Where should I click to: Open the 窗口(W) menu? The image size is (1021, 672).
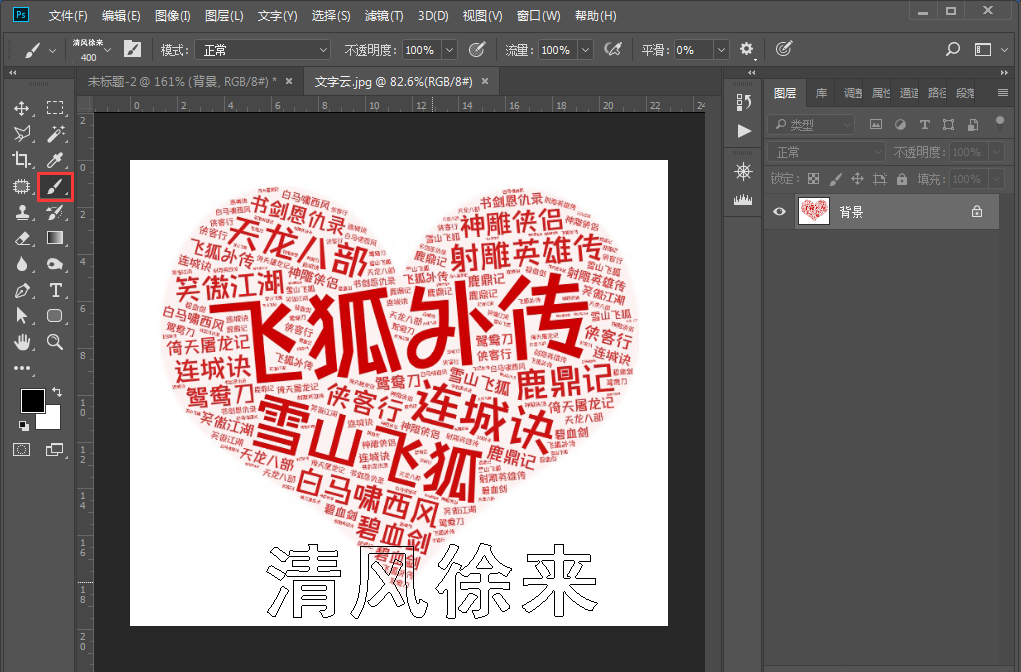pos(538,16)
